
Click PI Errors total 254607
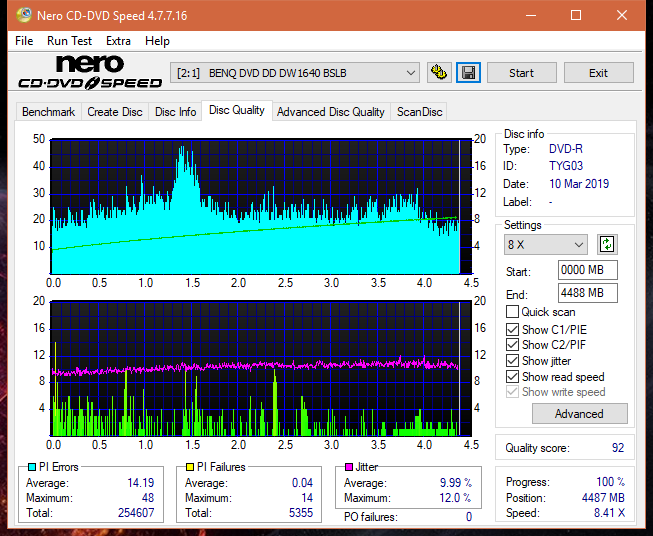(136, 513)
